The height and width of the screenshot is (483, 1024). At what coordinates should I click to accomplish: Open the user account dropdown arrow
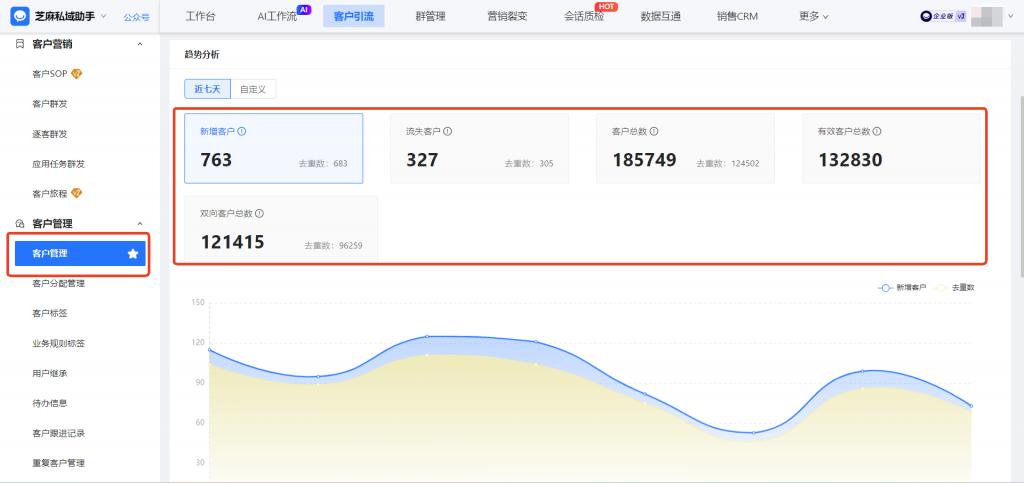1011,17
